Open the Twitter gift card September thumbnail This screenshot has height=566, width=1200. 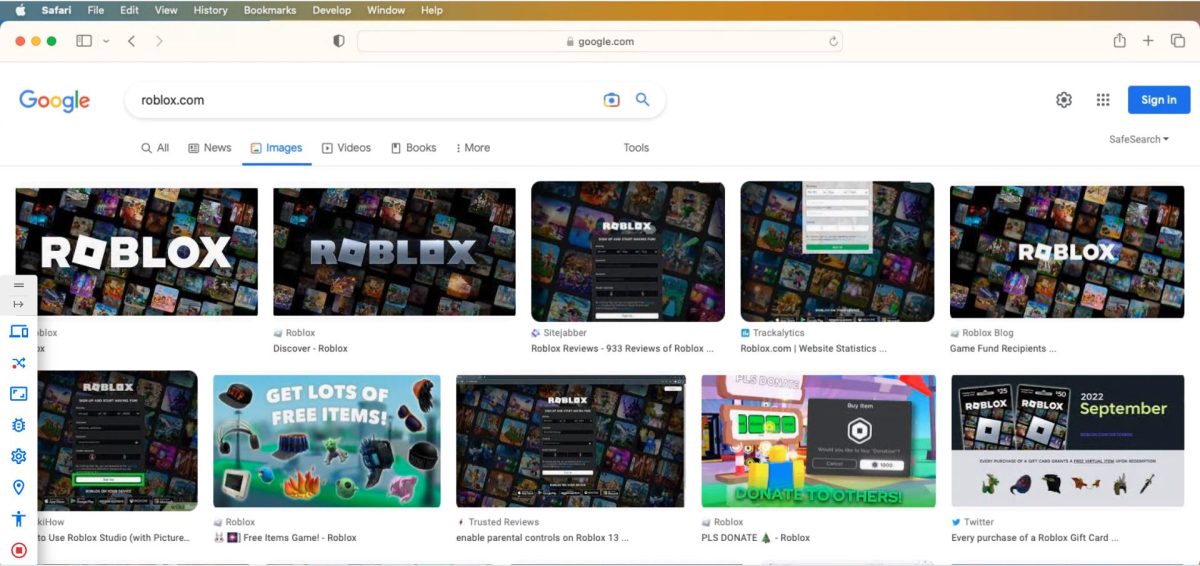pyautogui.click(x=1067, y=441)
